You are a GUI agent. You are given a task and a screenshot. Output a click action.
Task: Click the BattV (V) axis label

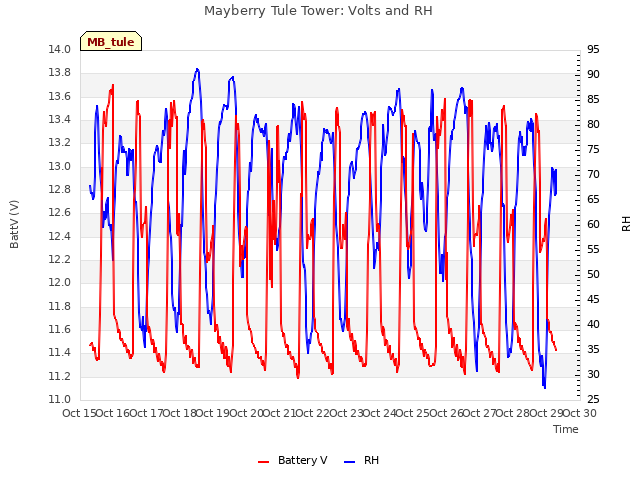(x=14, y=224)
